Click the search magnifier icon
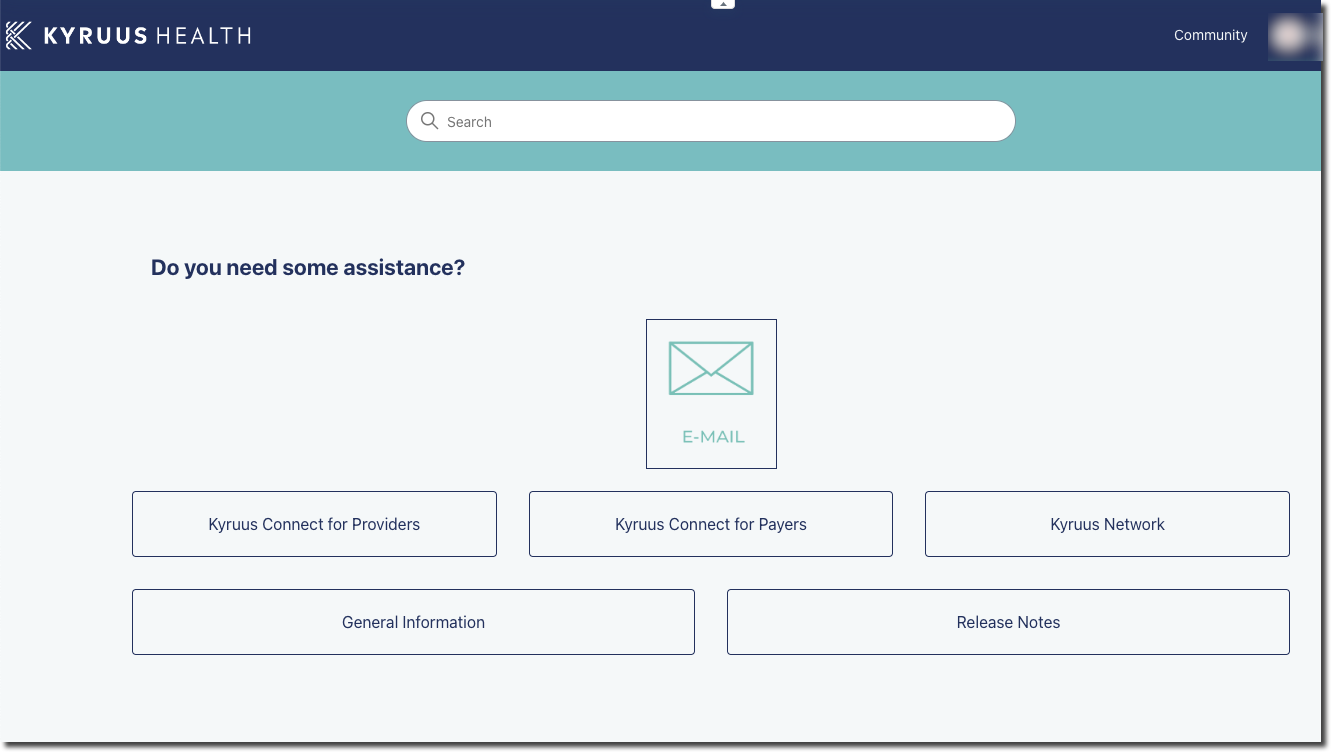 click(x=430, y=121)
